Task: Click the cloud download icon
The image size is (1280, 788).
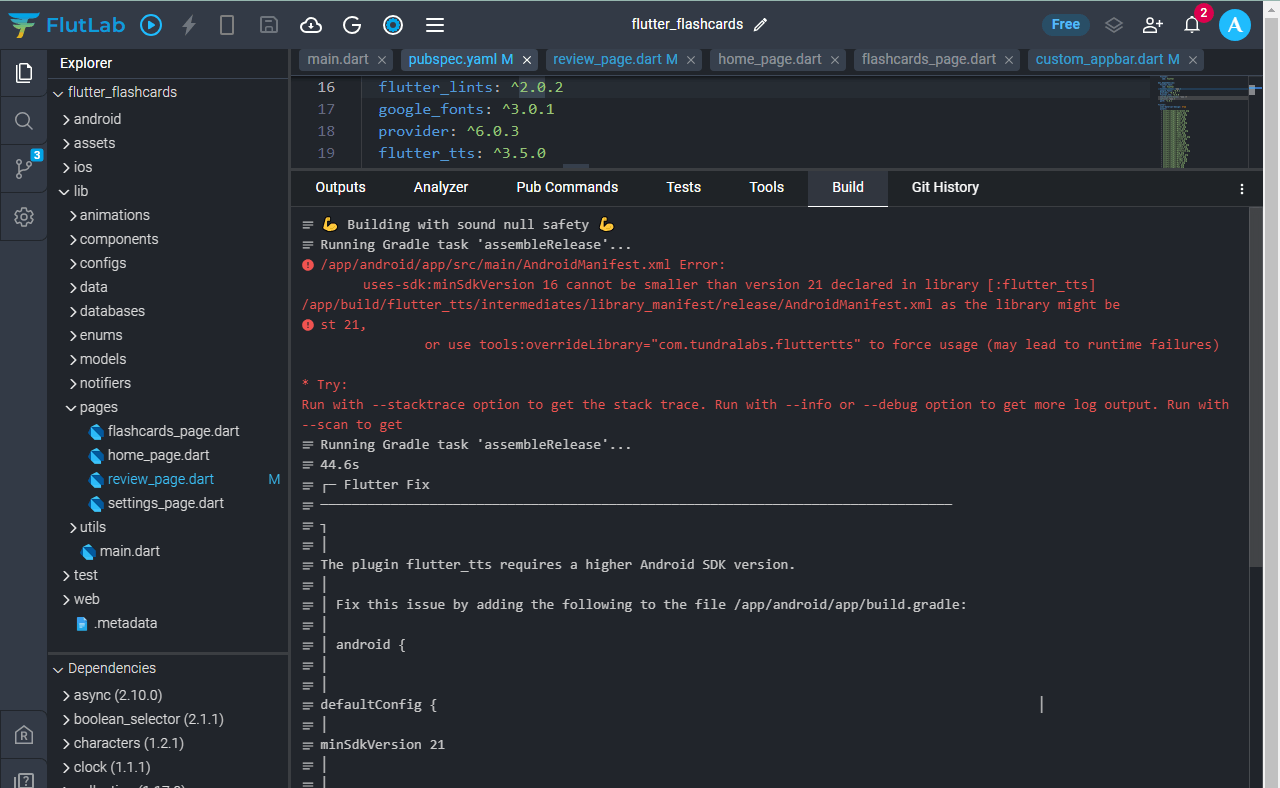Action: tap(311, 25)
